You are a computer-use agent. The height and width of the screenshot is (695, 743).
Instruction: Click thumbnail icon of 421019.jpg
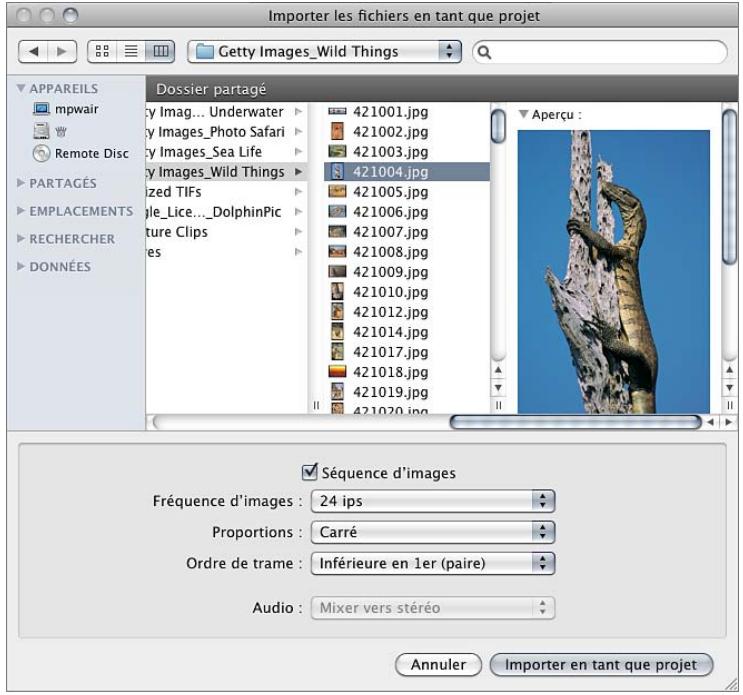pyautogui.click(x=337, y=391)
